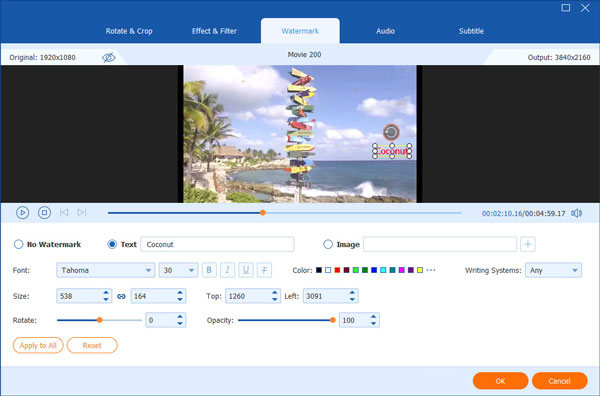Click the add image plus button
Screen dimensions: 600x396
(x=528, y=244)
